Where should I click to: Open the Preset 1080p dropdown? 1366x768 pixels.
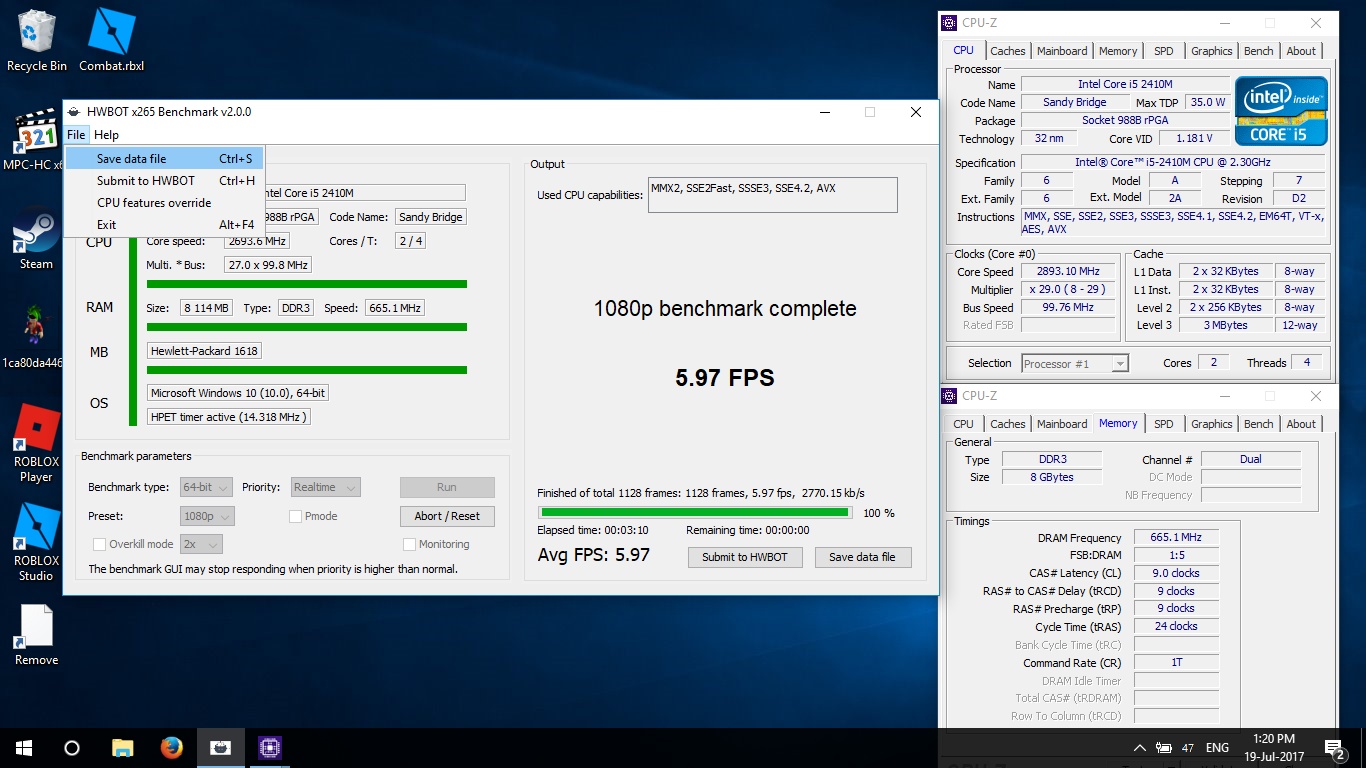(x=207, y=516)
